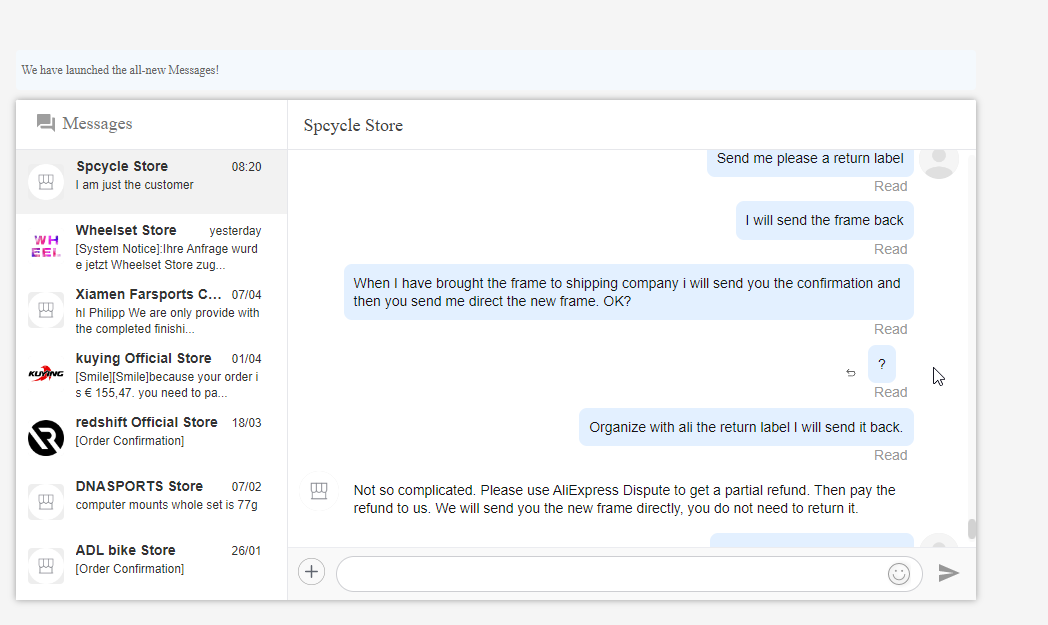Click the Wheelset Store logo avatar
Viewport: 1048px width, 625px height.
click(46, 246)
